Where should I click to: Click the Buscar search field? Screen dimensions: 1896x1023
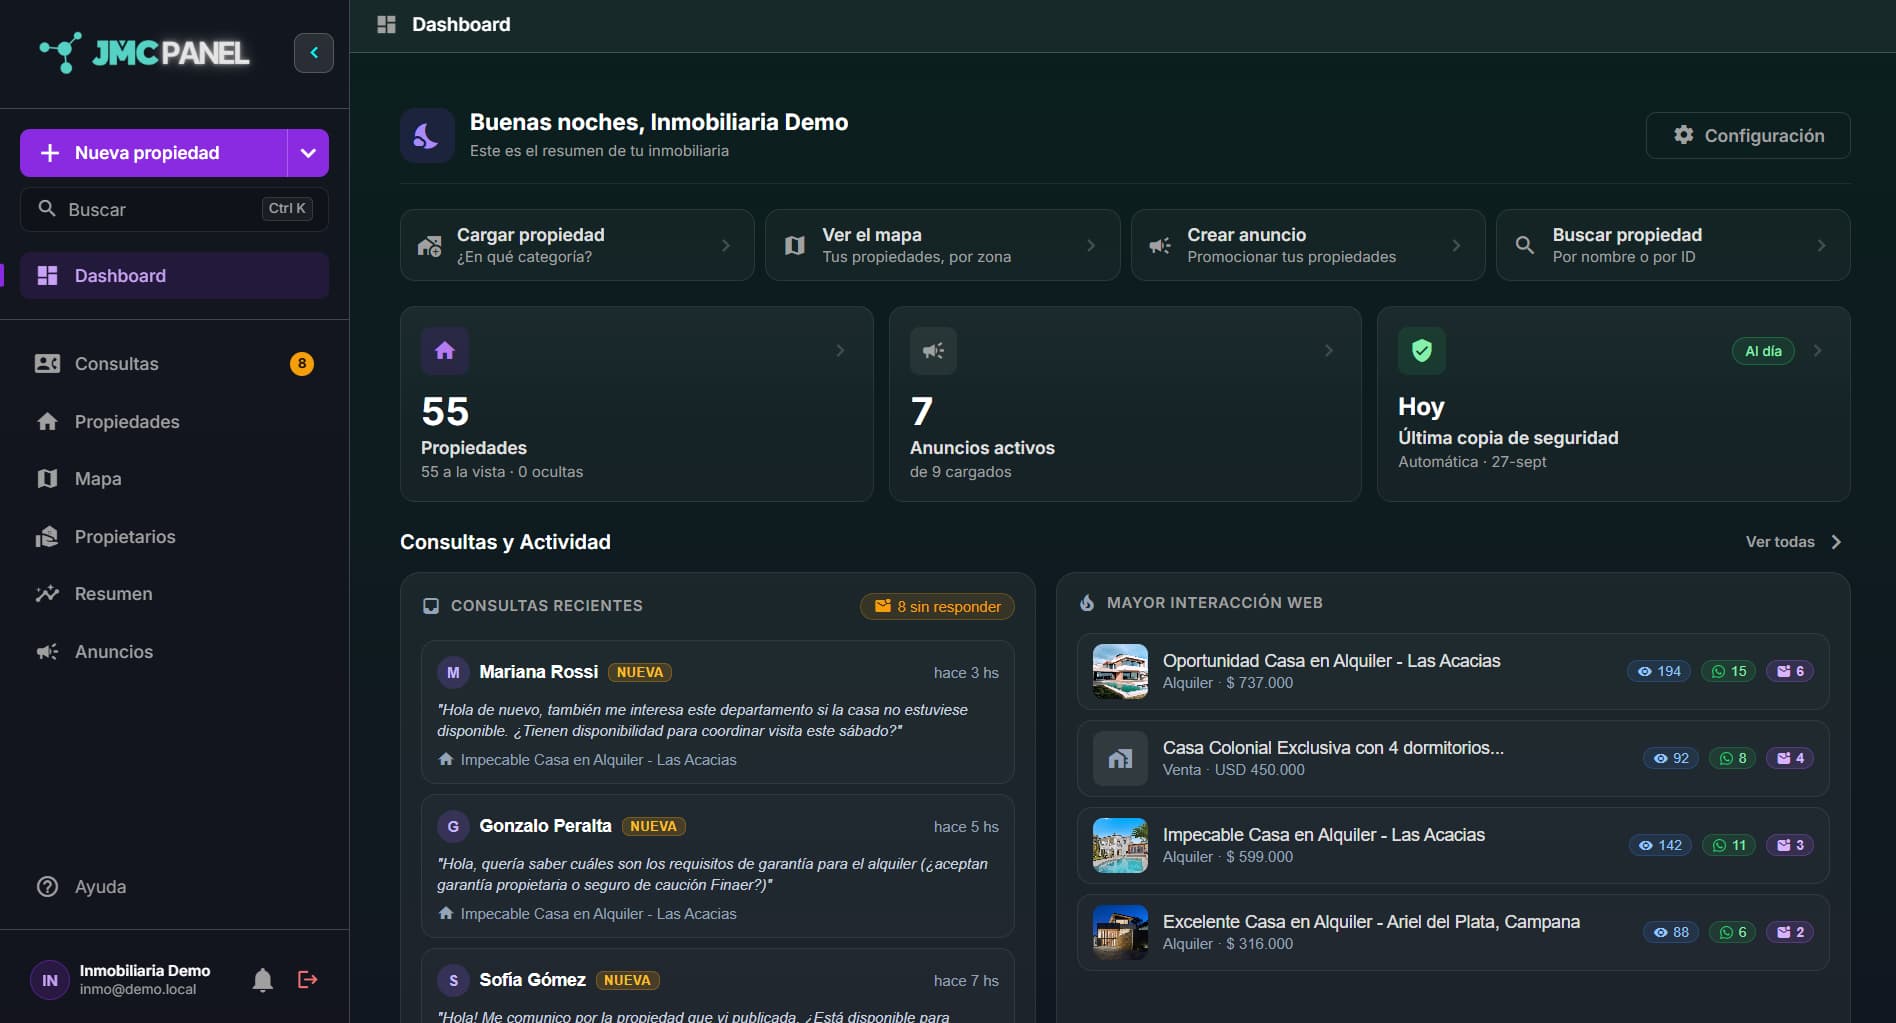[174, 209]
